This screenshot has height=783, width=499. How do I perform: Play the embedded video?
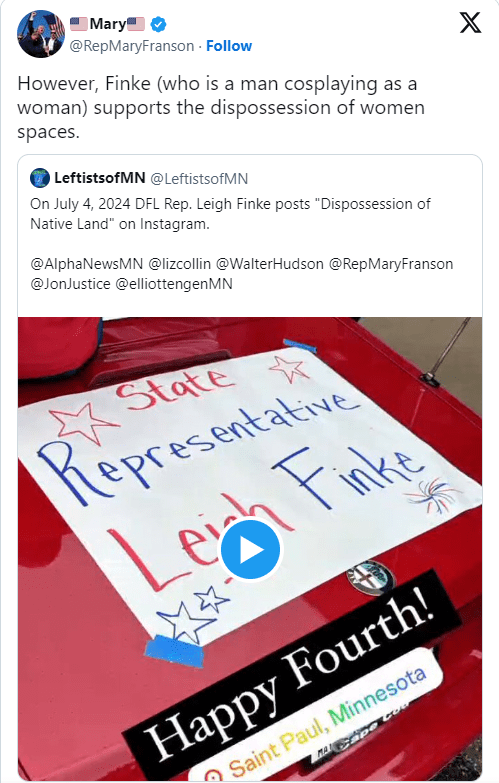tap(250, 549)
